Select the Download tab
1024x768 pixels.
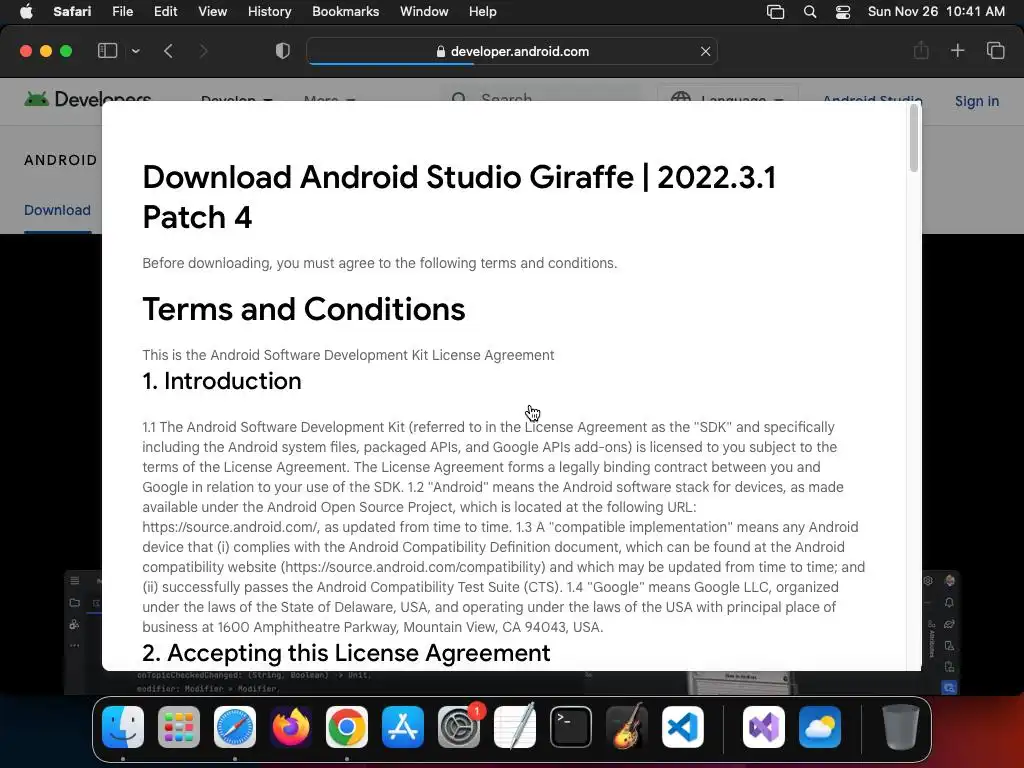tap(57, 210)
